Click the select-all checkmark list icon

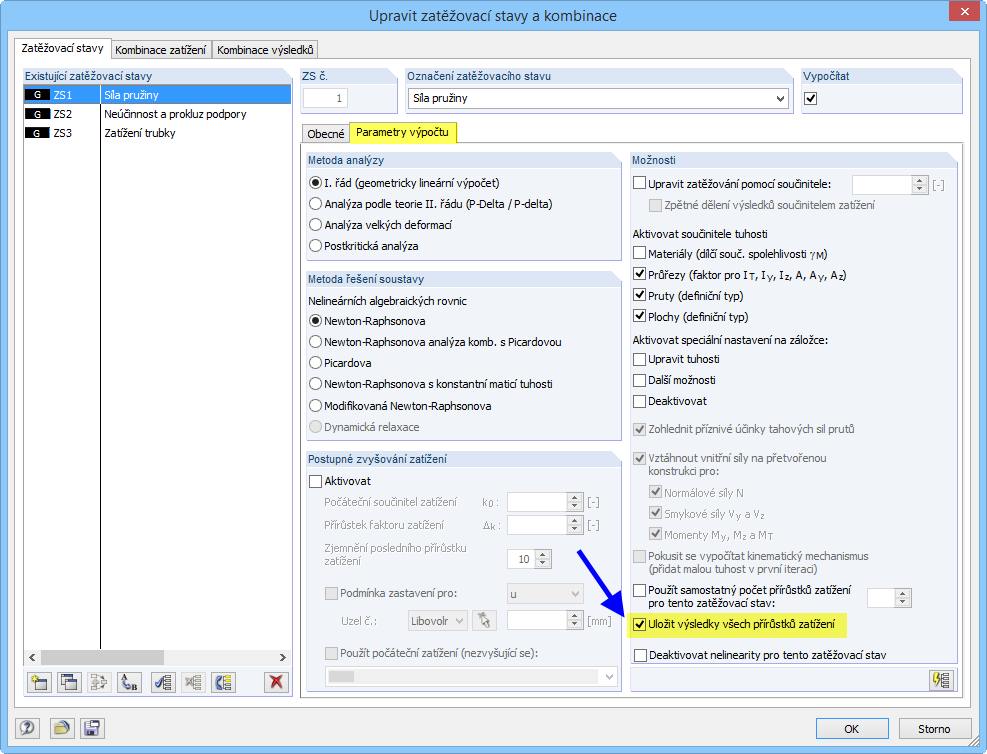[164, 682]
